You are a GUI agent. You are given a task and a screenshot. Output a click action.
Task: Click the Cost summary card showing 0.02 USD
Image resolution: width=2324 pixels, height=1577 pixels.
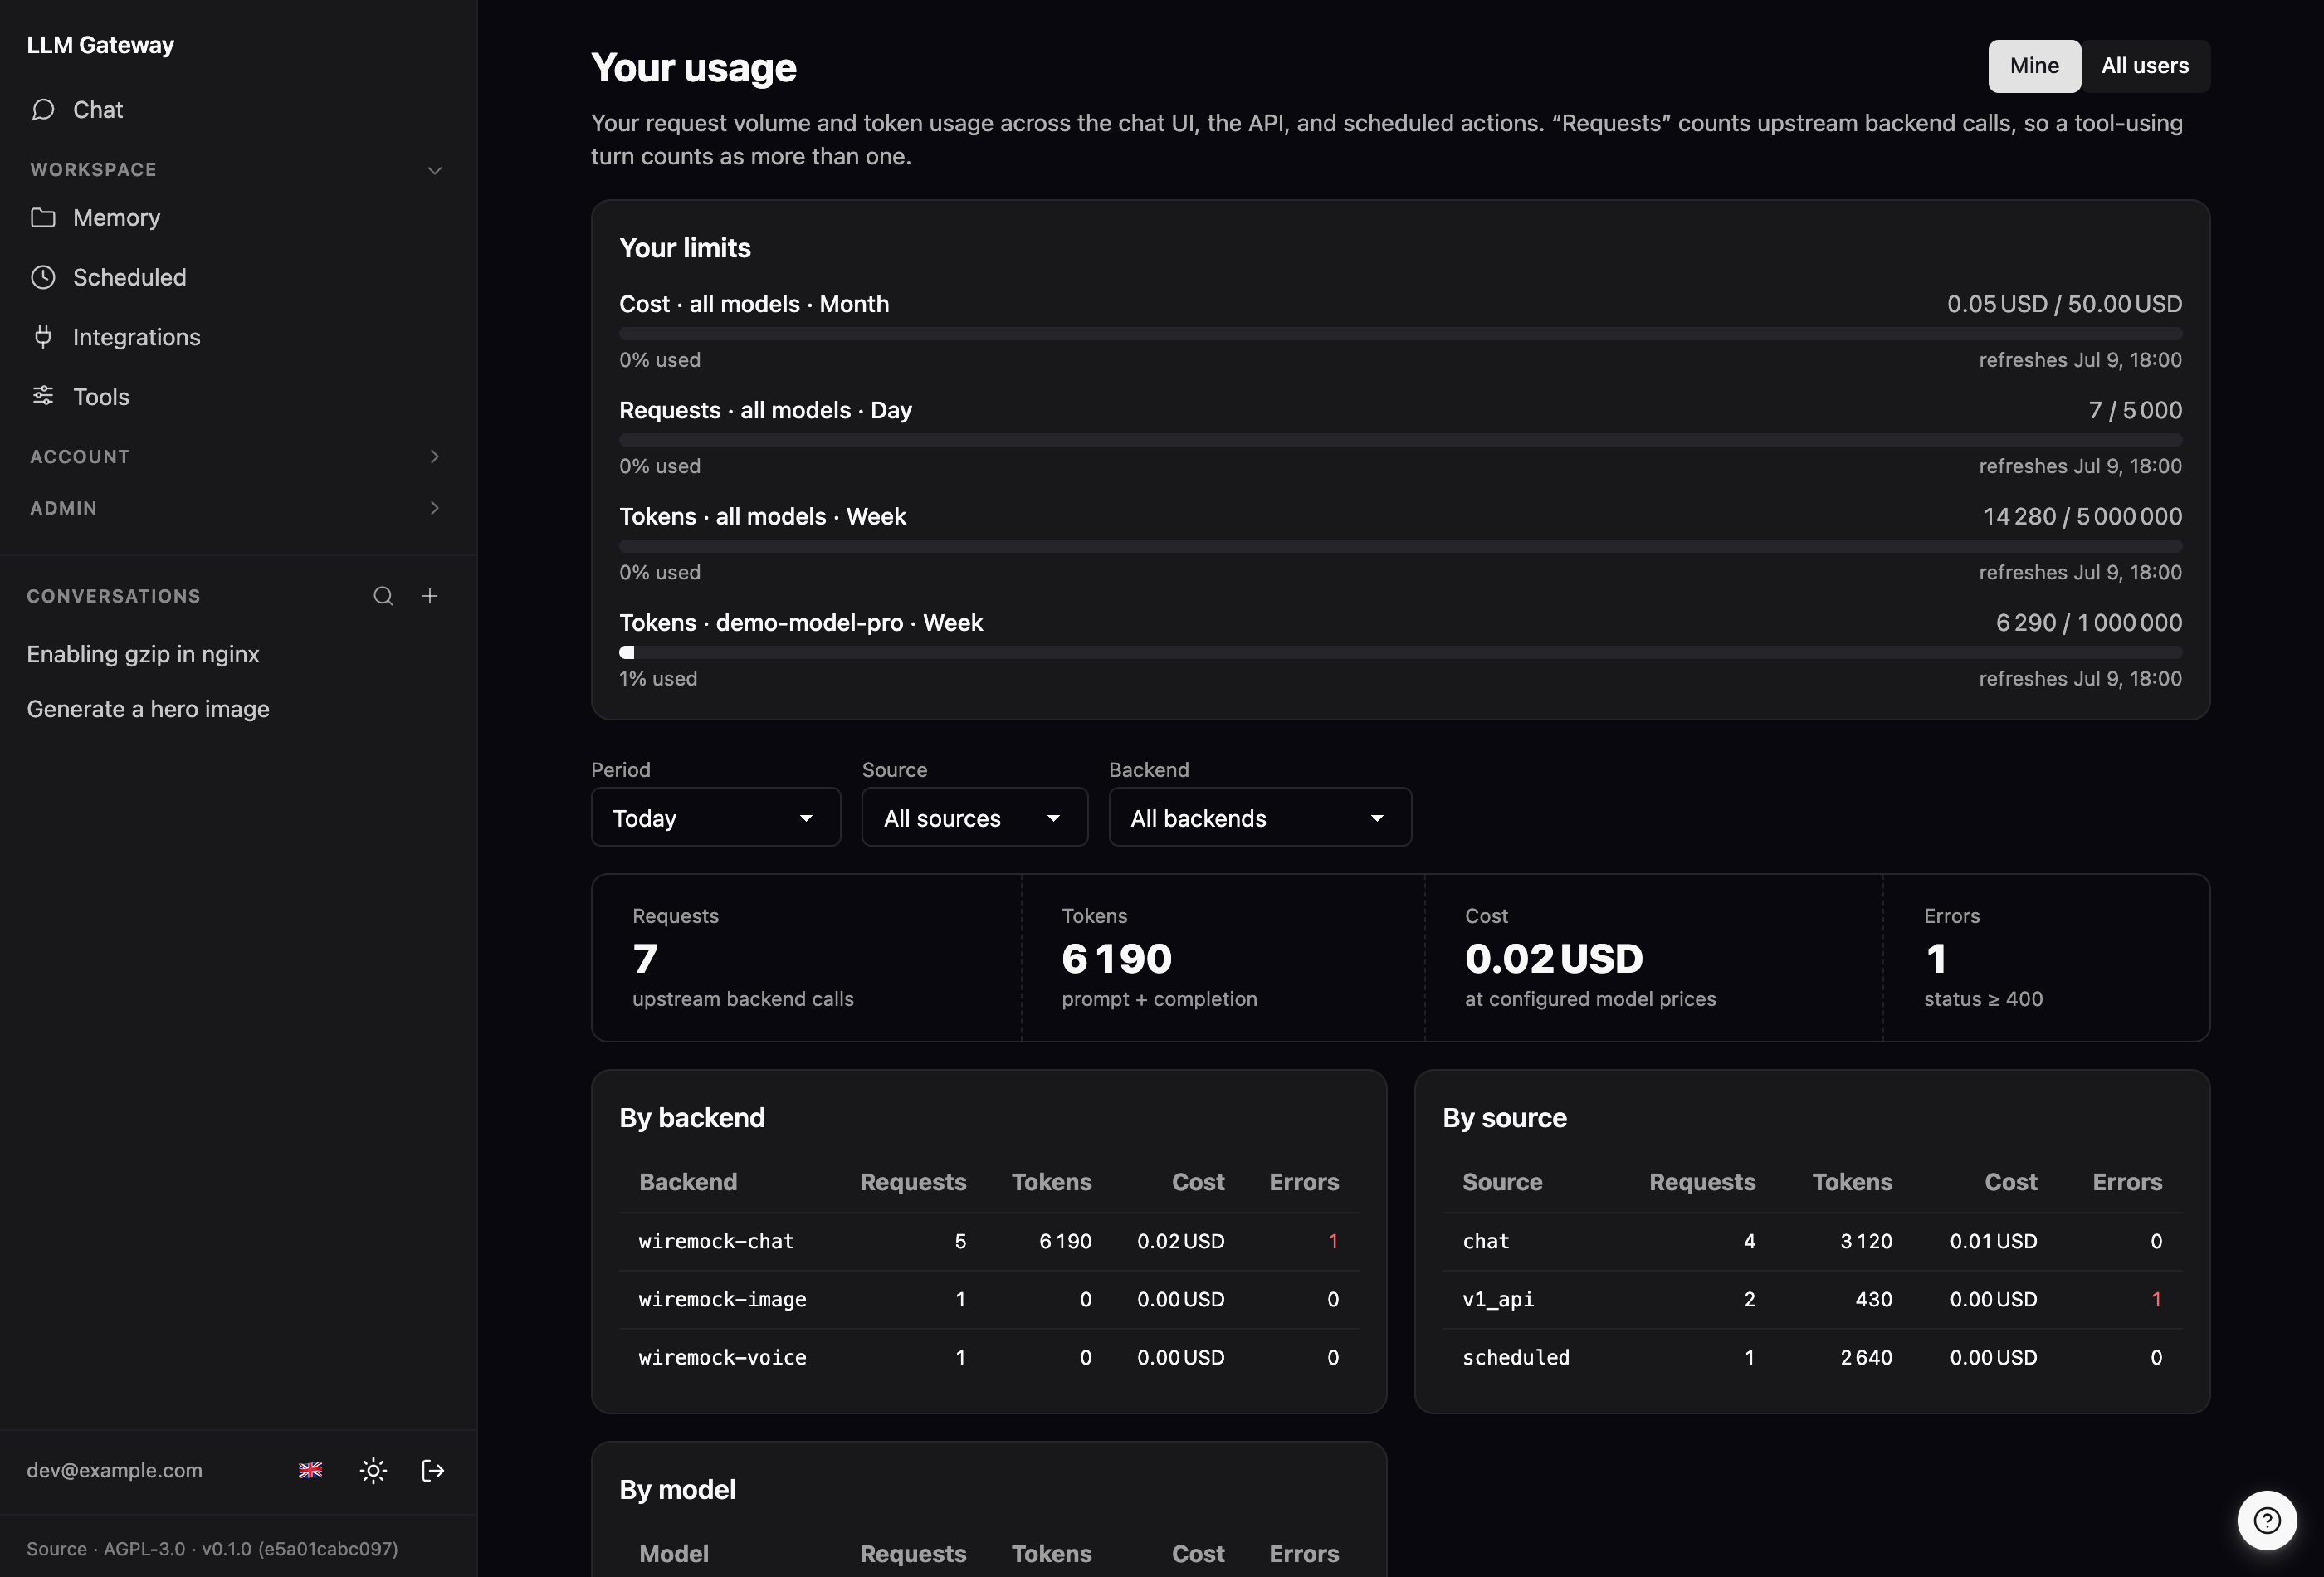[x=1654, y=957]
